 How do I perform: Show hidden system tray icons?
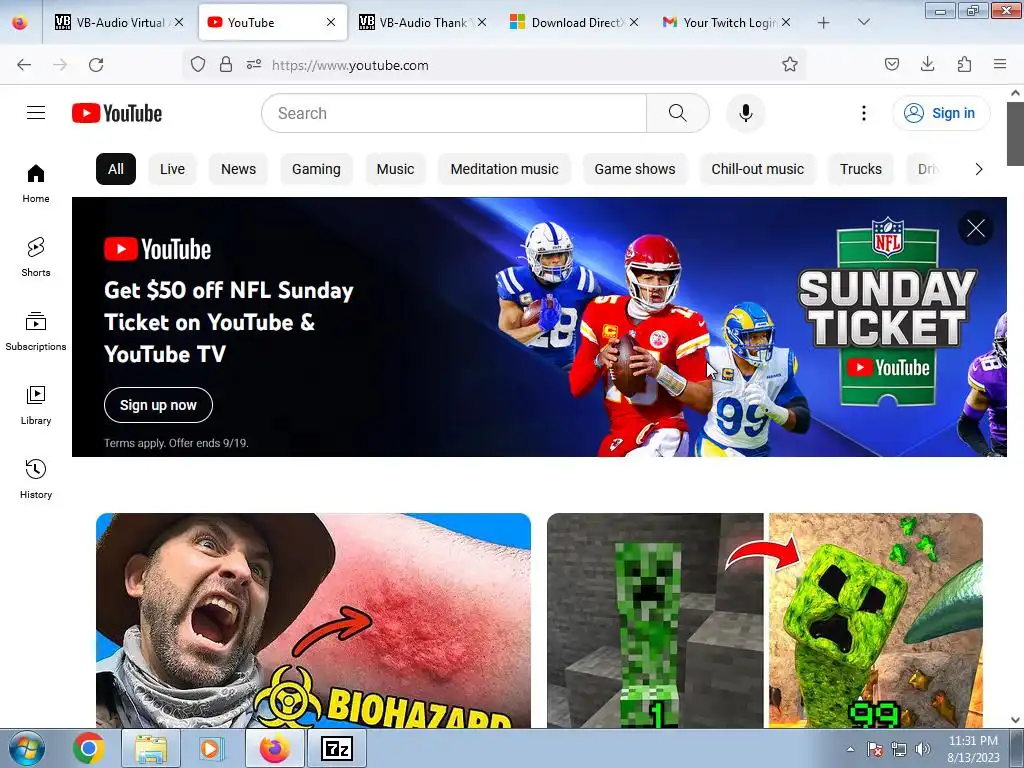pos(850,749)
